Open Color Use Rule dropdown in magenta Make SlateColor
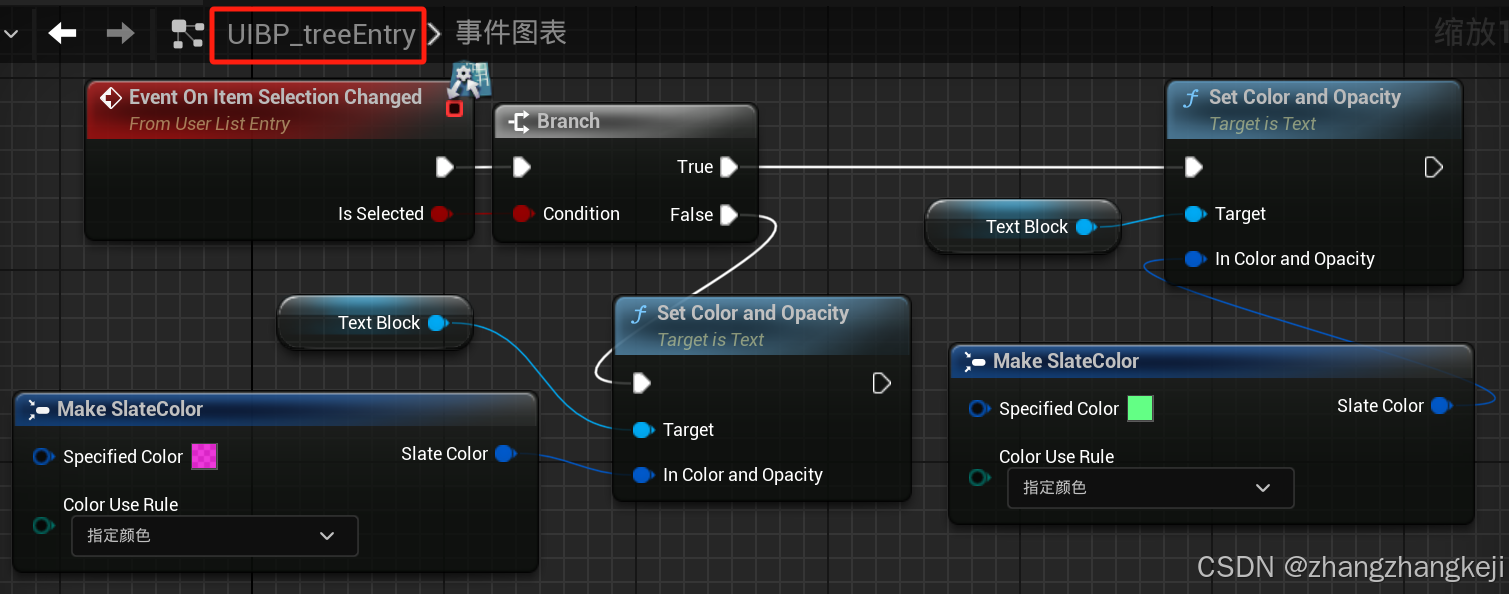Screen dimensions: 1509x594 tap(214, 536)
